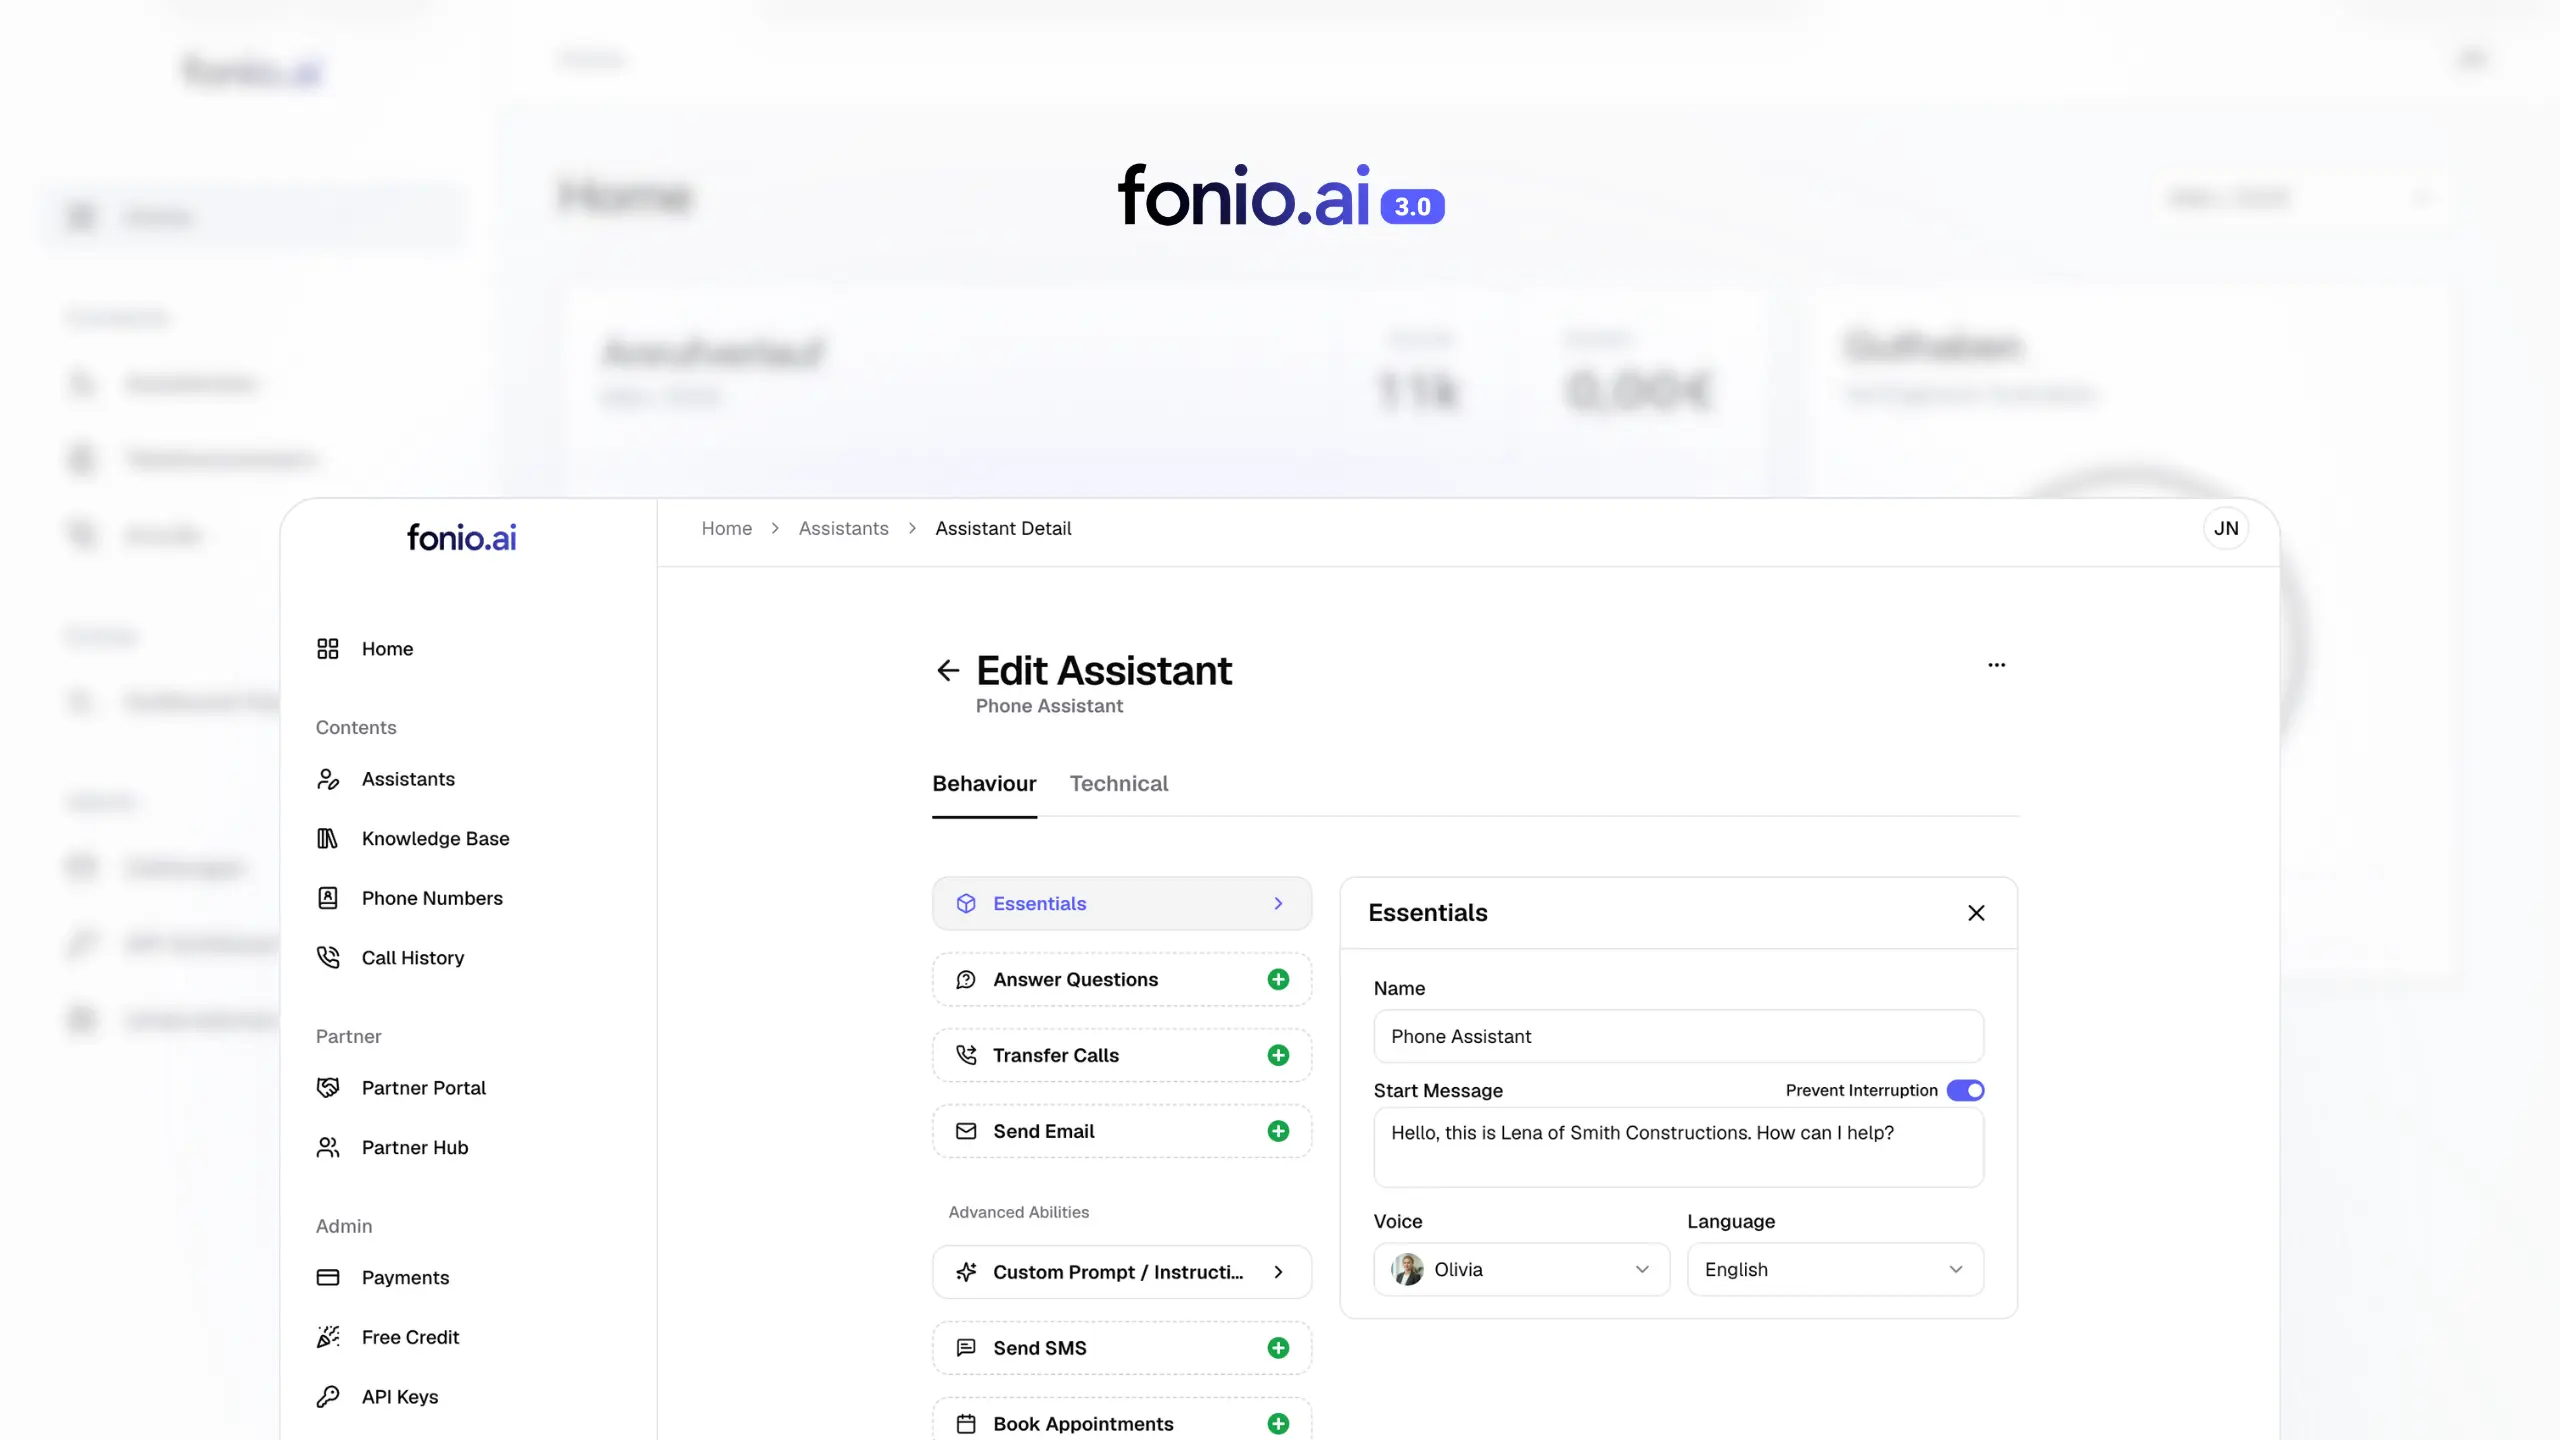Click the Name input field
Screen dimensions: 2560x1440
[x=1678, y=1037]
